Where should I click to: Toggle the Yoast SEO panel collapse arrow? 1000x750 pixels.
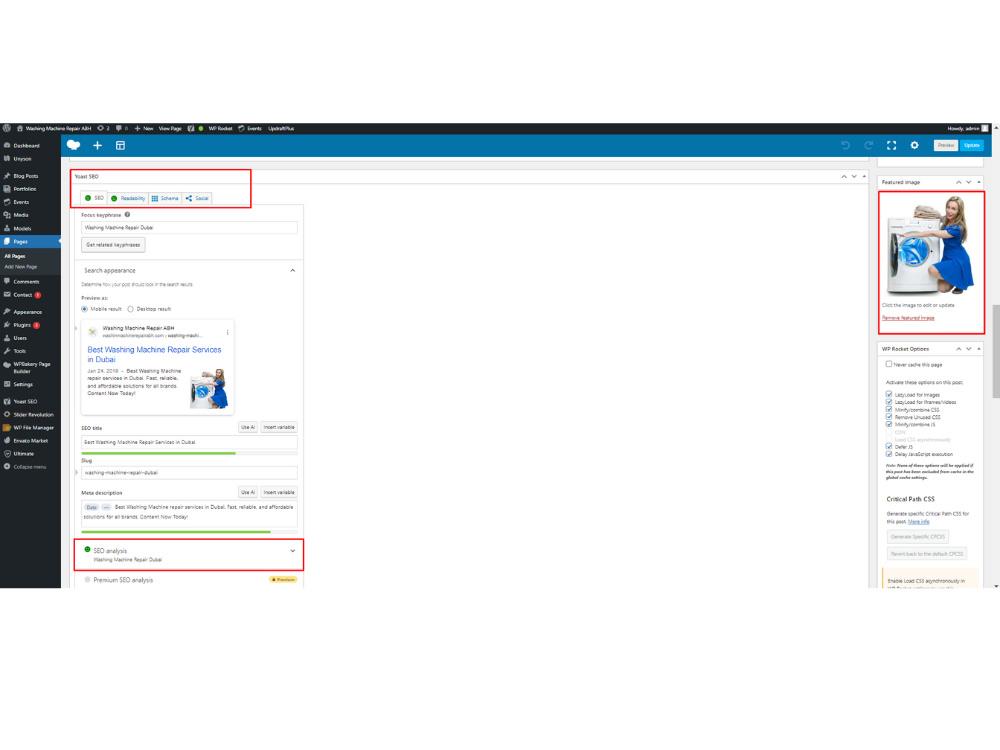click(x=865, y=177)
